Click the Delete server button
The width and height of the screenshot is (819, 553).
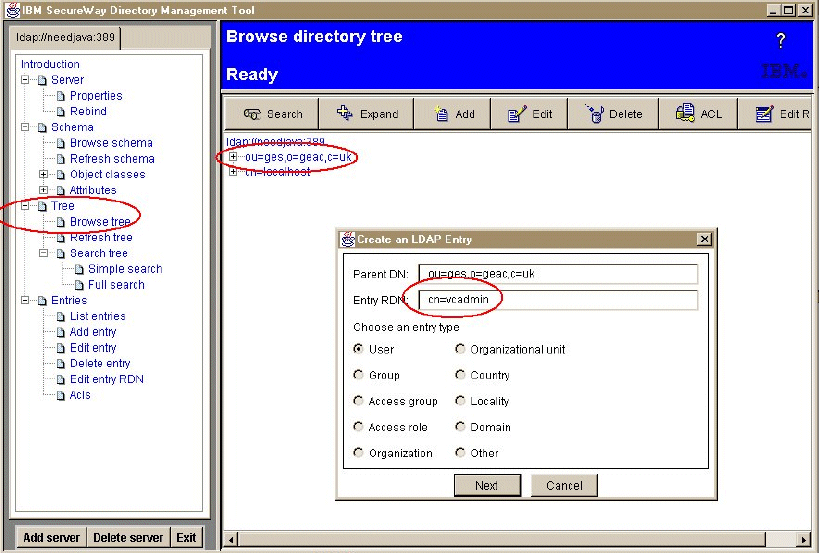tap(128, 537)
